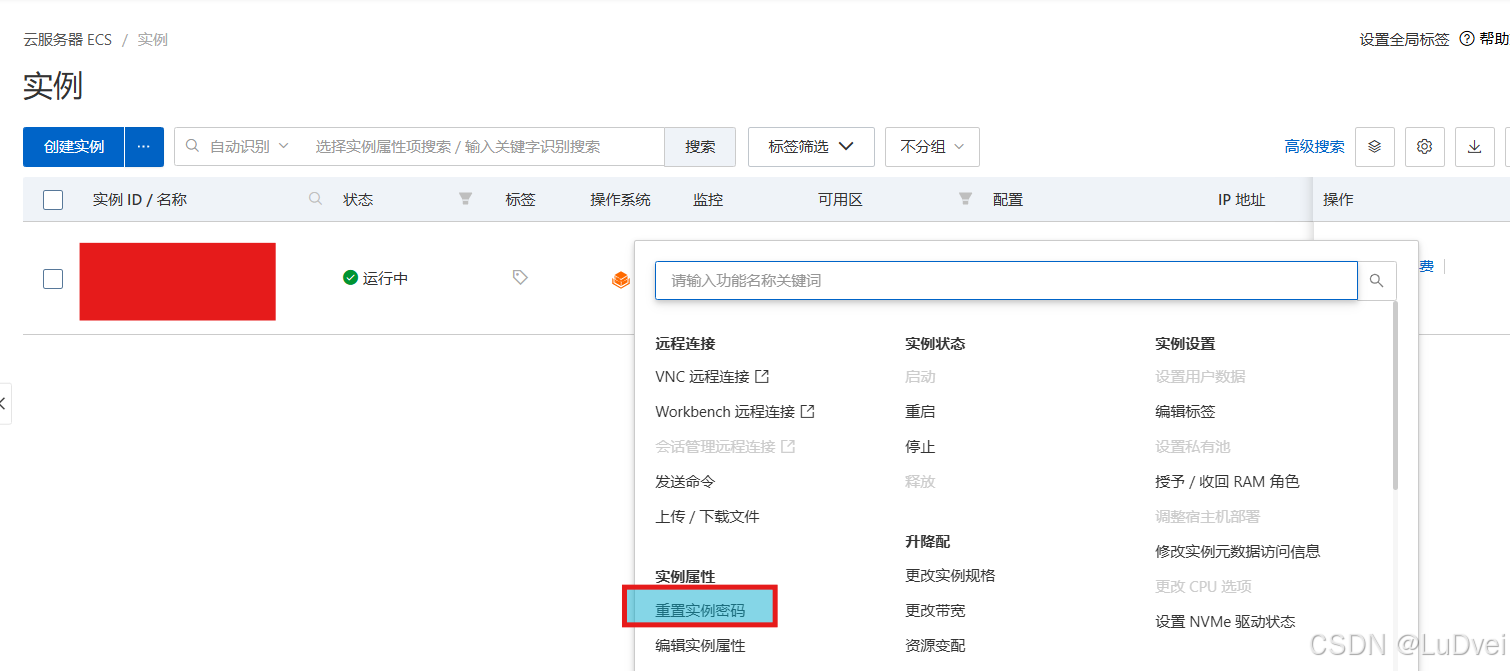Click 帮助 text at top right
This screenshot has width=1510, height=671.
click(x=1494, y=39)
